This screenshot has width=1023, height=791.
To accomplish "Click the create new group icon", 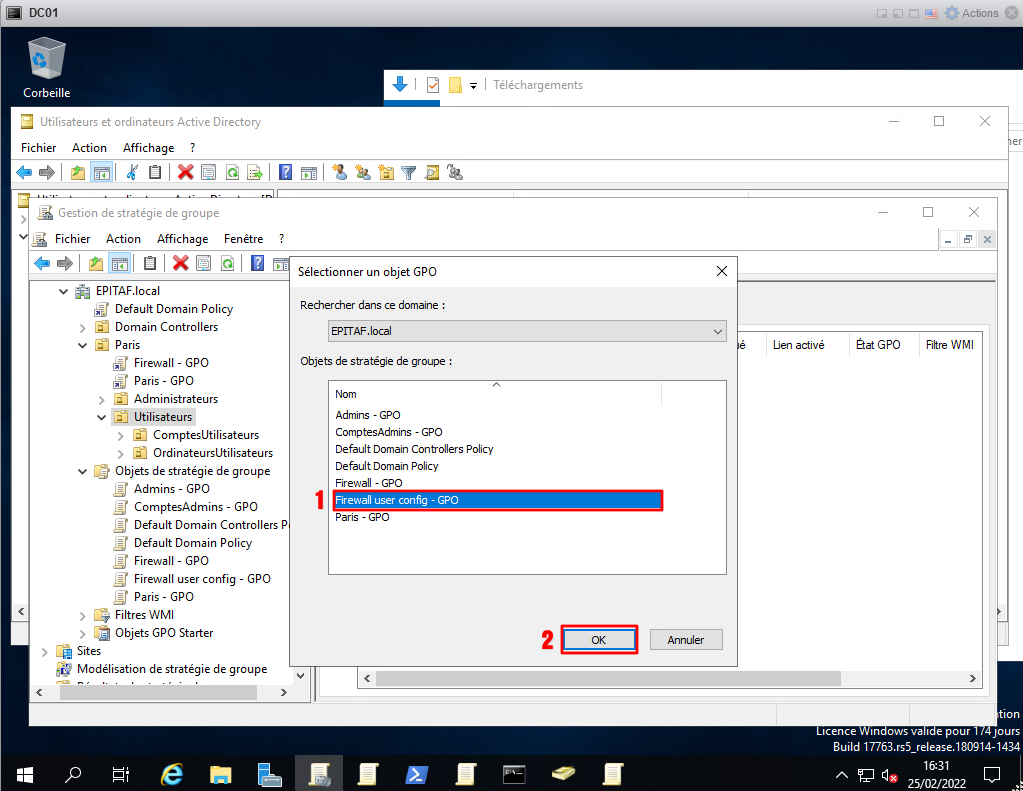I will tap(362, 172).
